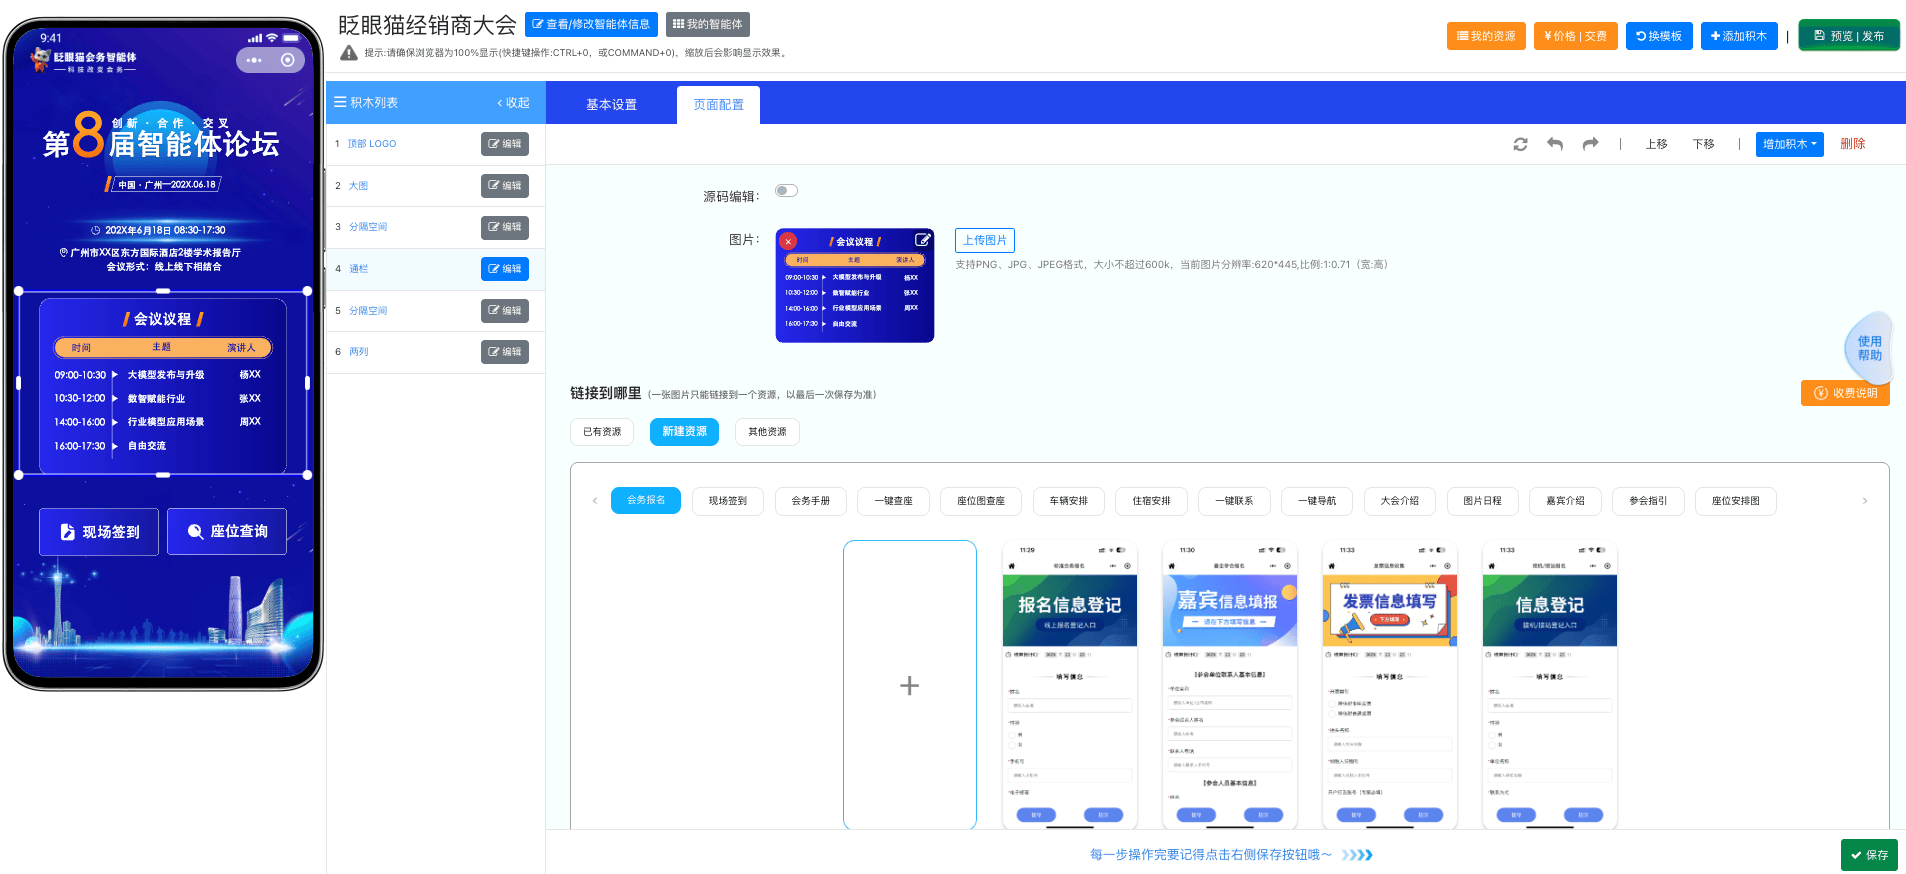Image resolution: width=1906 pixels, height=874 pixels.
Task: Click the redo arrow icon
Action: [x=1590, y=144]
